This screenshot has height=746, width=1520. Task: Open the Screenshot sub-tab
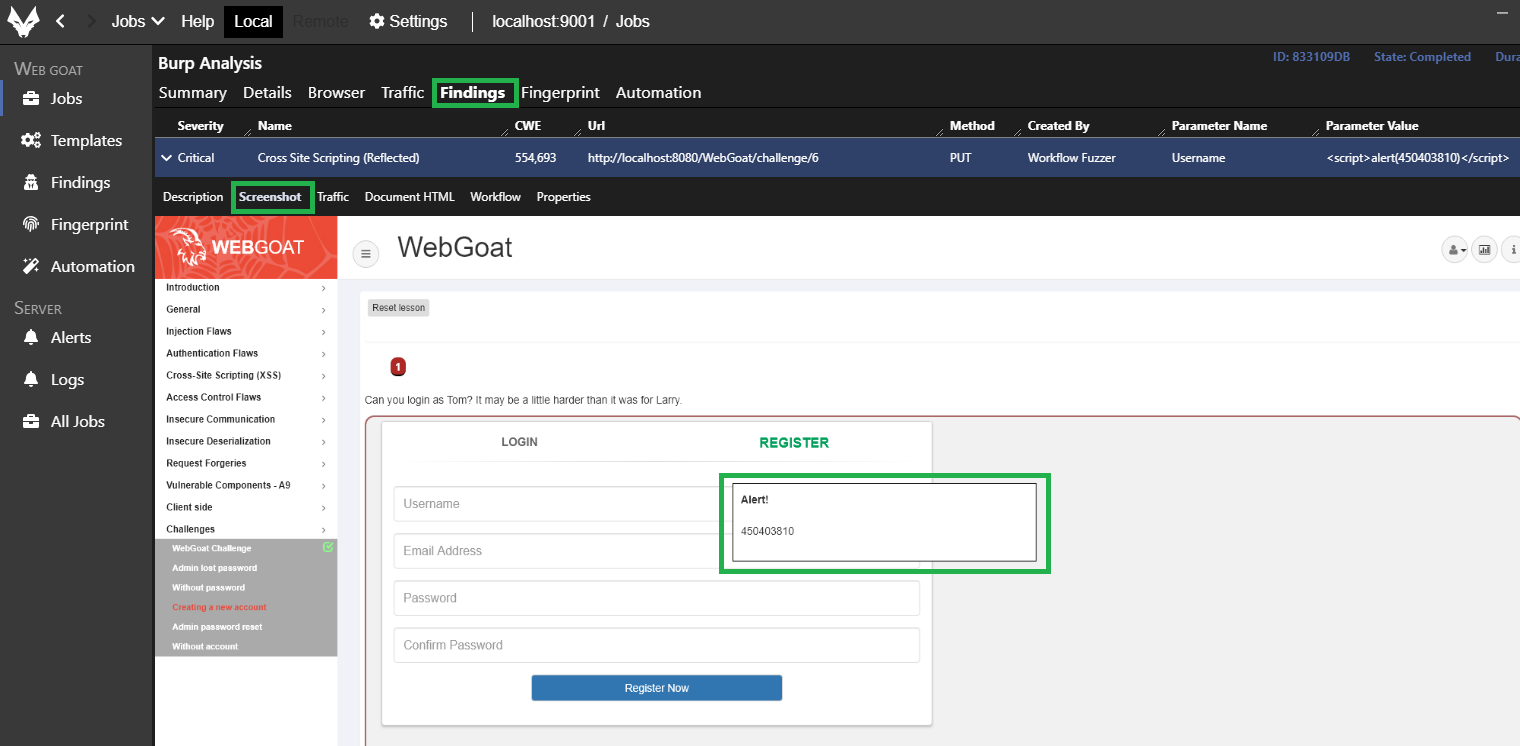pos(270,197)
